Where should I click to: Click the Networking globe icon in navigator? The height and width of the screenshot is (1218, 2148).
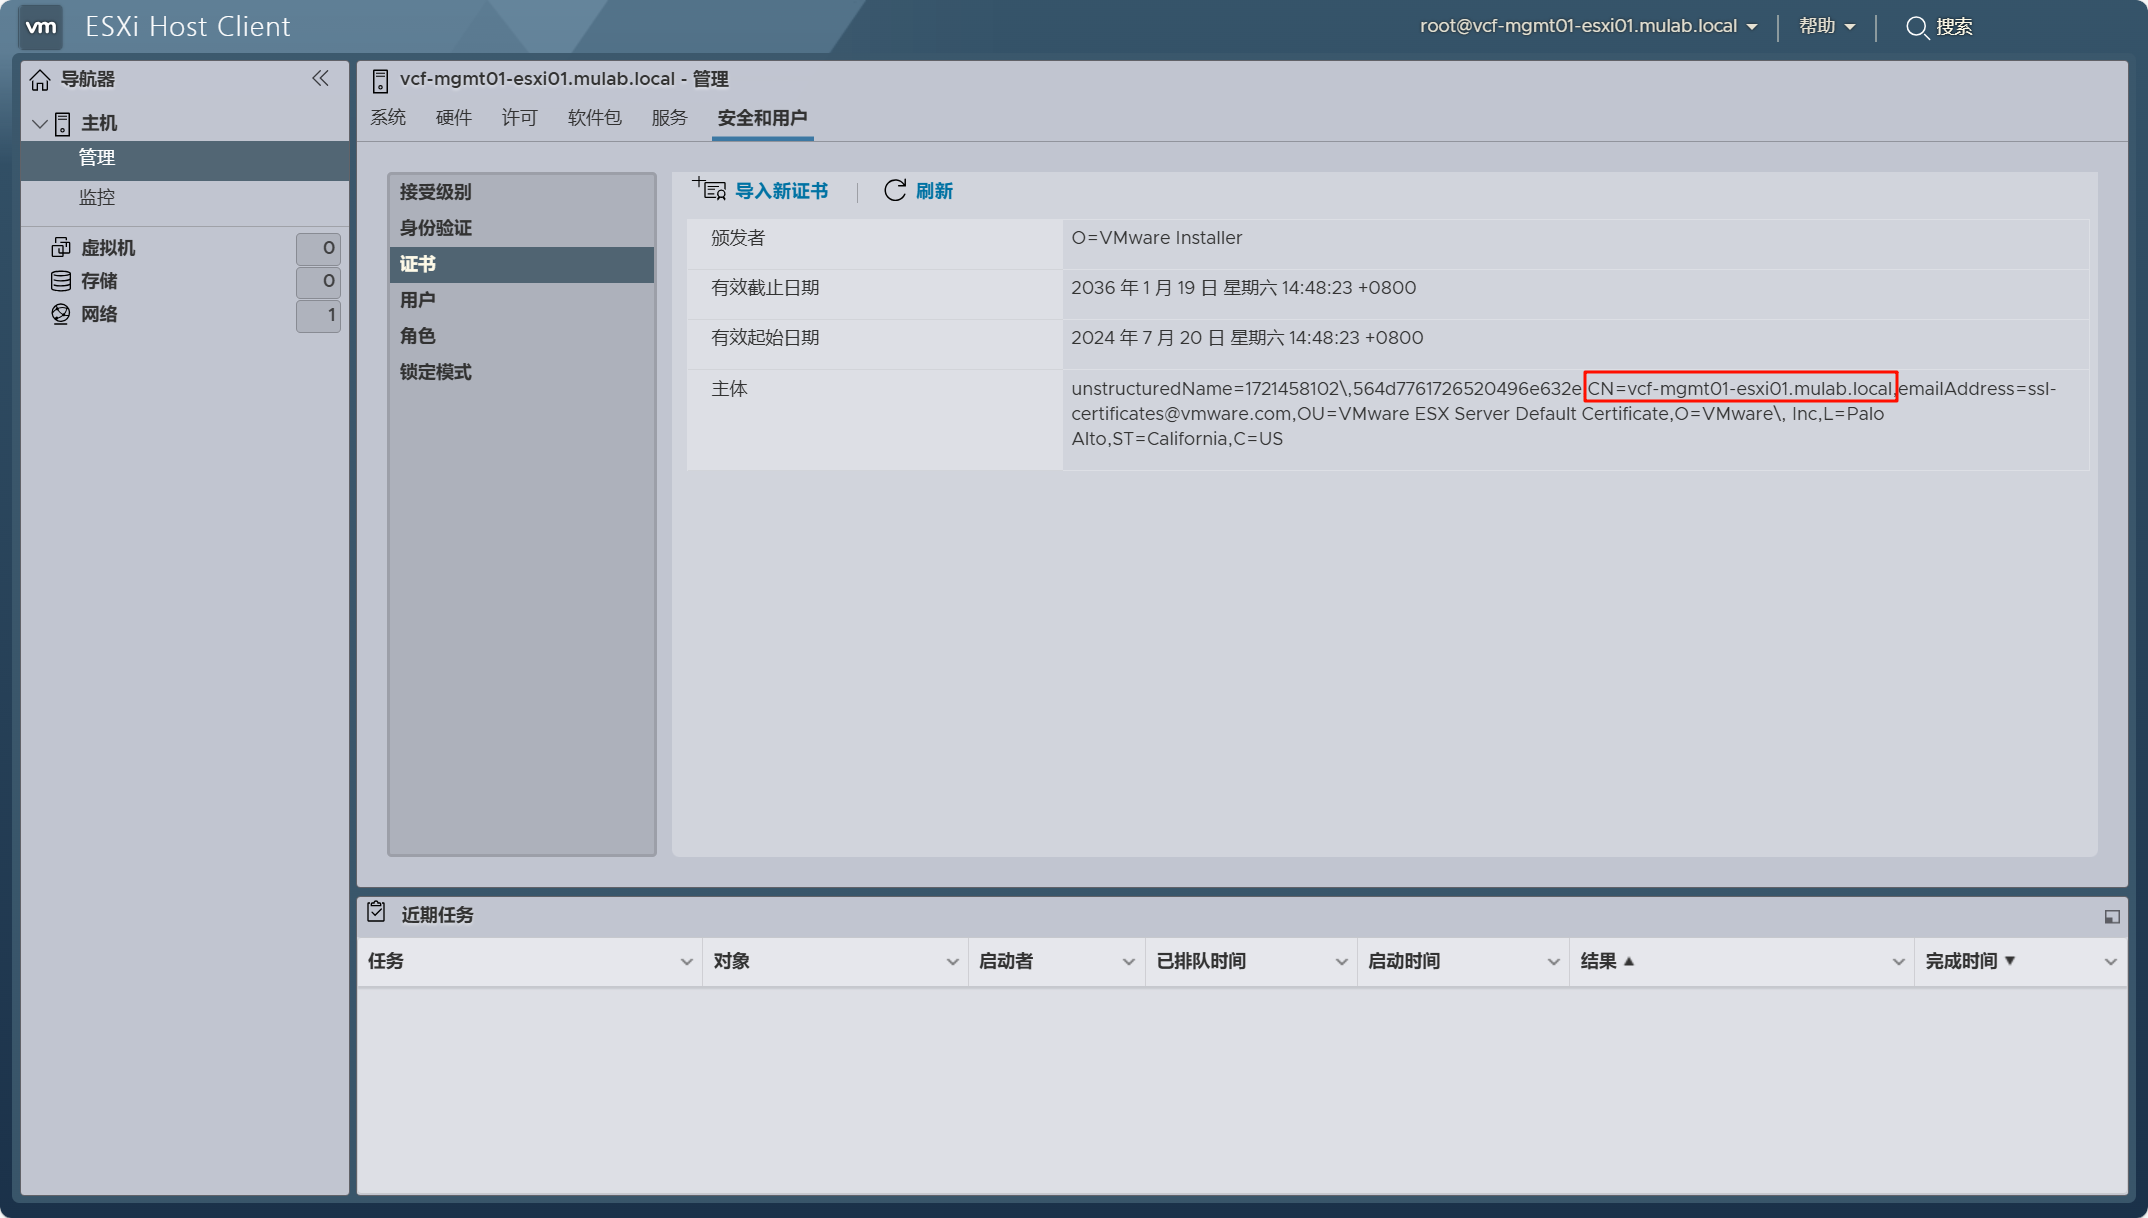(61, 314)
